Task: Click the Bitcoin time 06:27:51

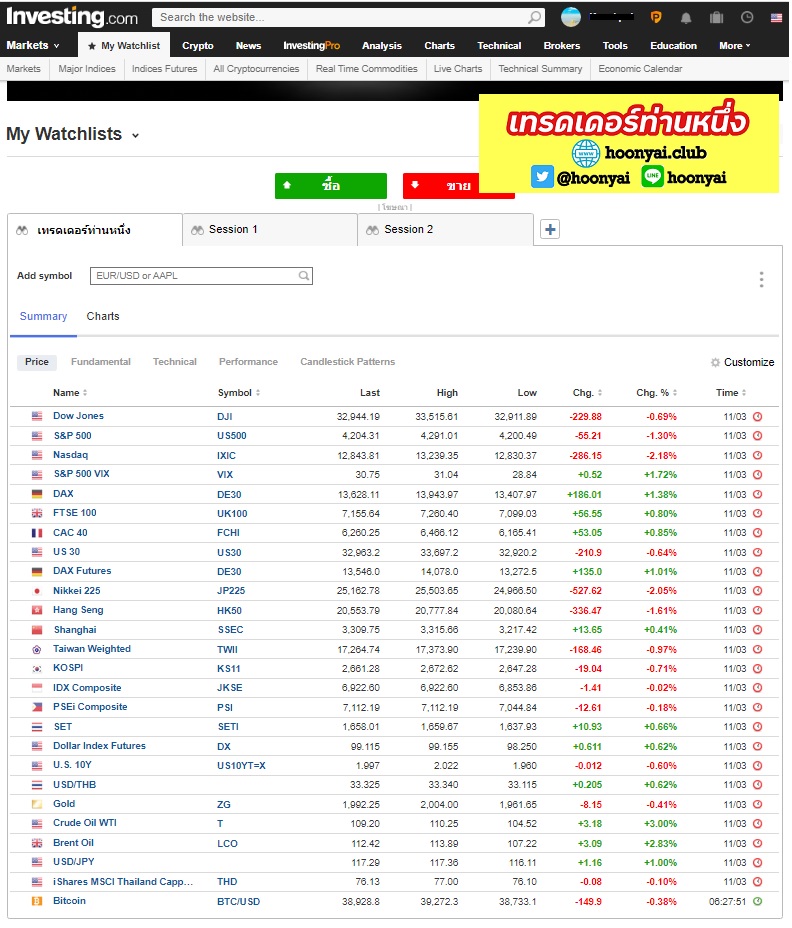Action: tap(727, 902)
